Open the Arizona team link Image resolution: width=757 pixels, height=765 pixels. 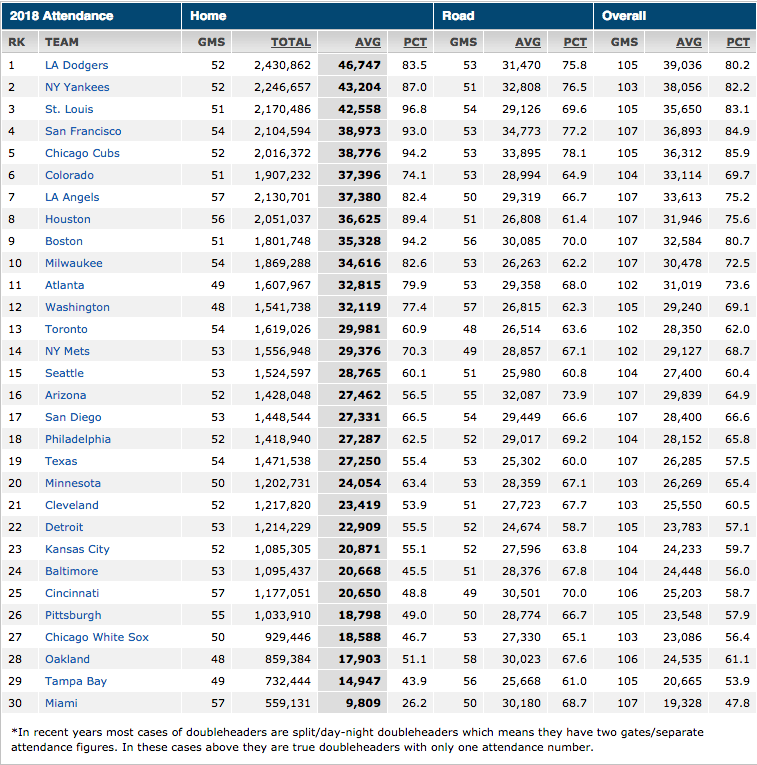click(66, 395)
